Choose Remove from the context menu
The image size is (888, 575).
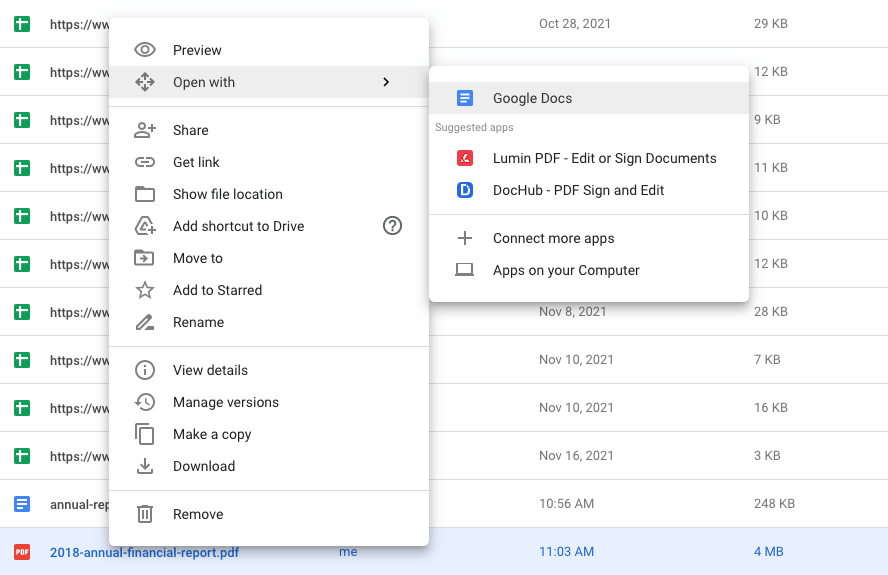click(x=269, y=514)
